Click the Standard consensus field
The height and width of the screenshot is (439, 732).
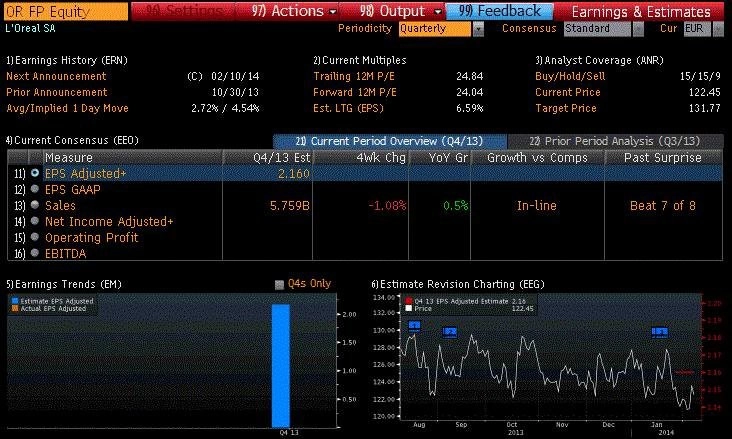tap(598, 29)
